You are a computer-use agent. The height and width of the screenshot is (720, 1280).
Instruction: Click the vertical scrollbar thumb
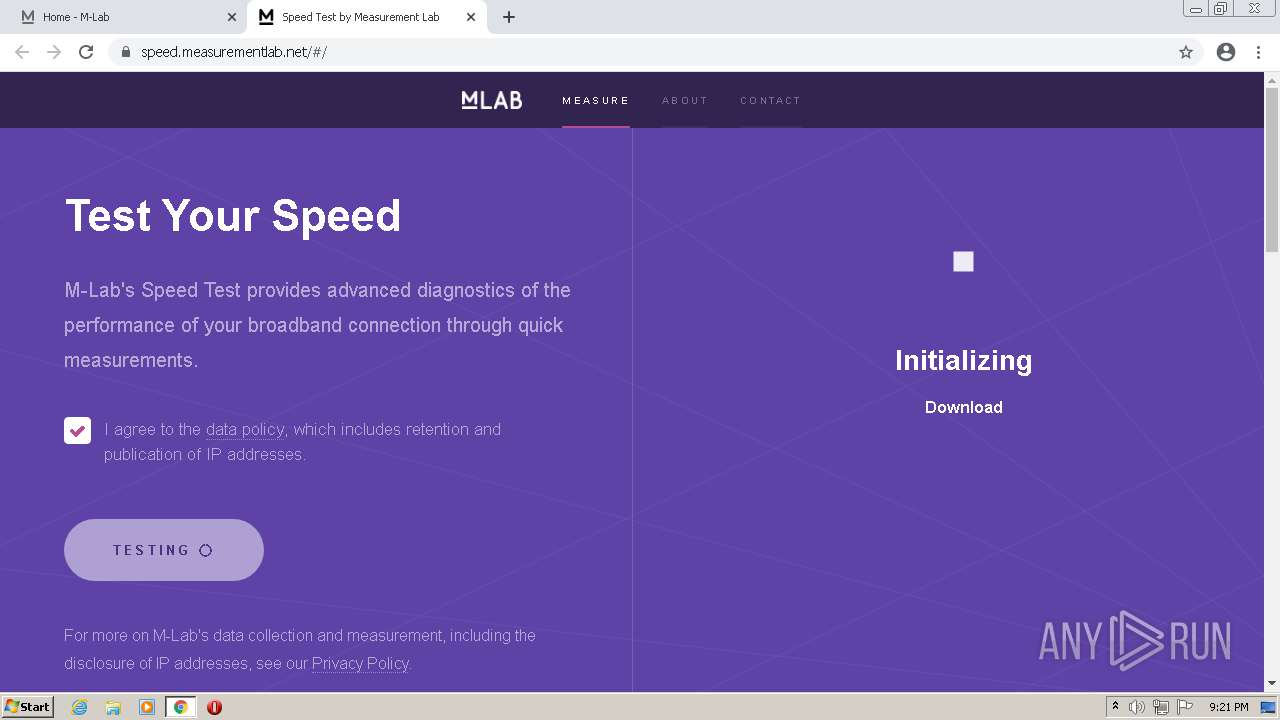[x=1272, y=170]
